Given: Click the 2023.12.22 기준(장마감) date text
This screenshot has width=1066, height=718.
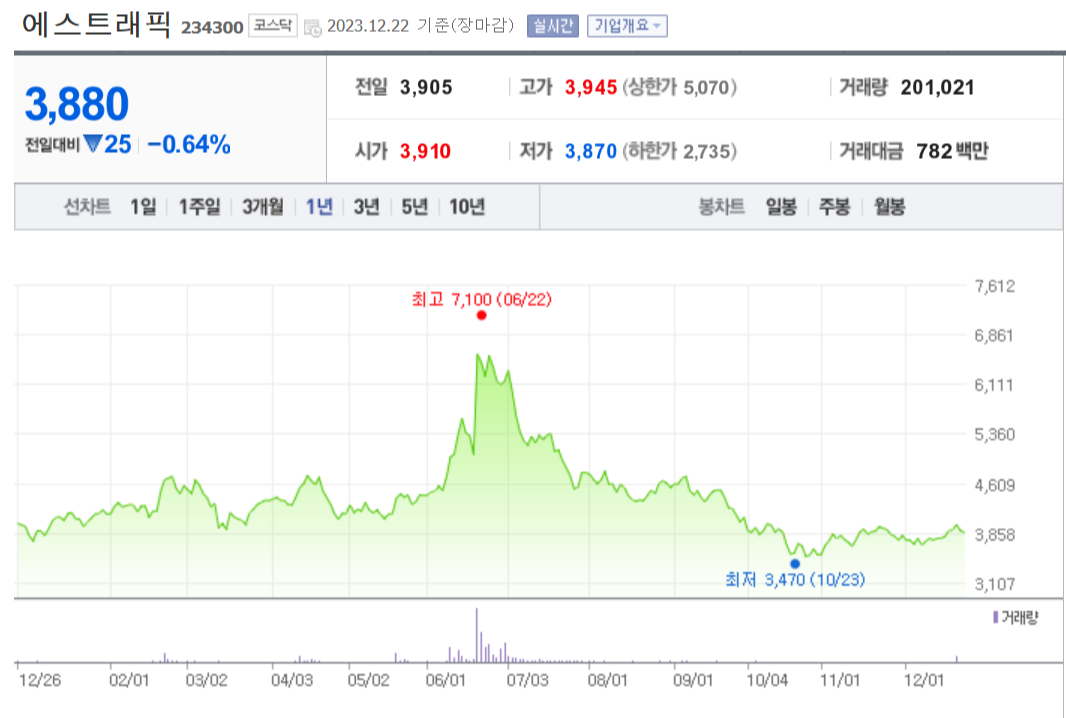Looking at the screenshot, I should (421, 26).
